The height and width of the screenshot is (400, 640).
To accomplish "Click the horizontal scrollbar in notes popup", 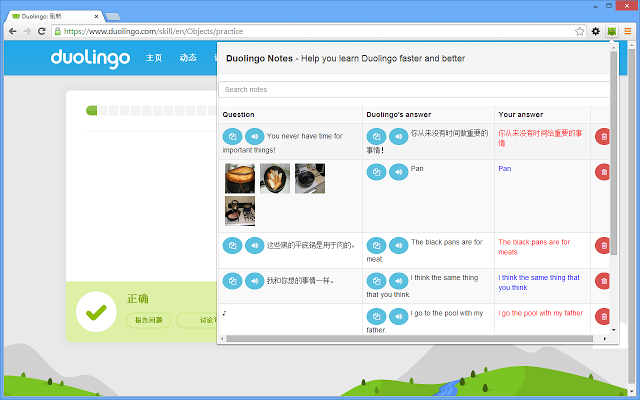I will tap(400, 339).
